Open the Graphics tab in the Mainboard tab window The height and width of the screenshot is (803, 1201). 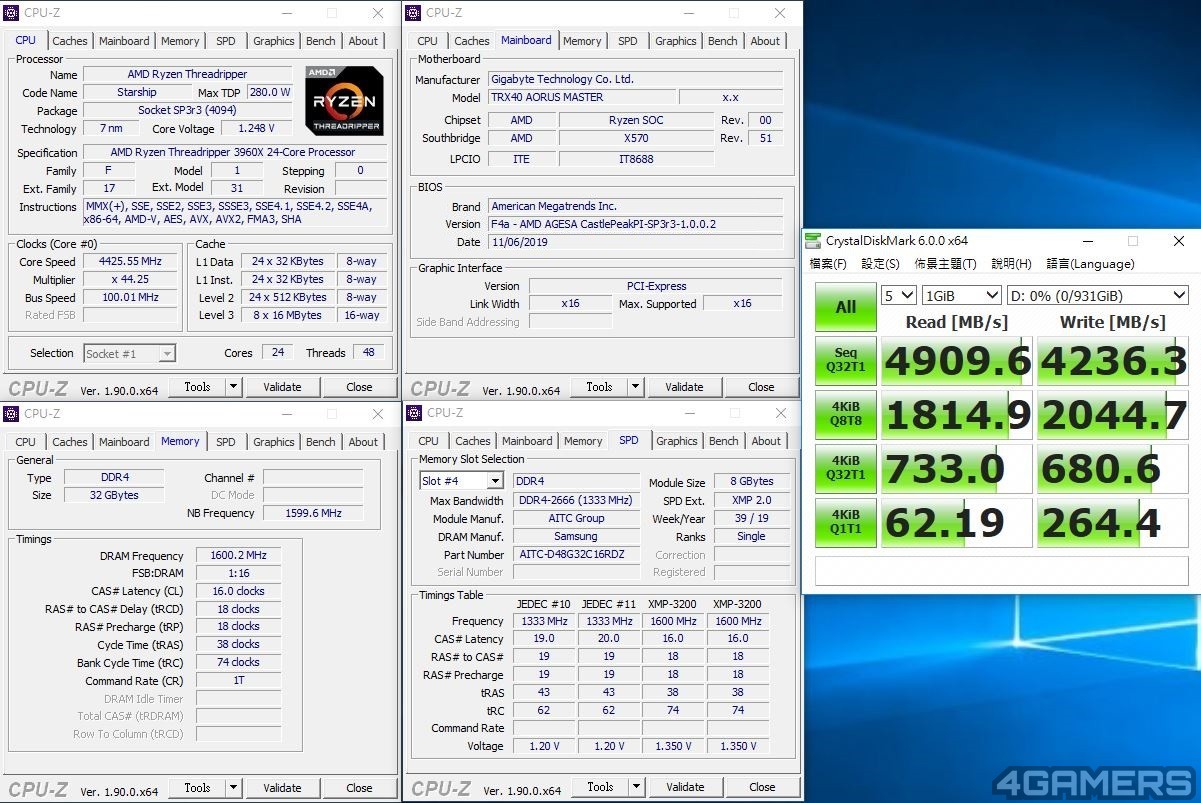676,41
